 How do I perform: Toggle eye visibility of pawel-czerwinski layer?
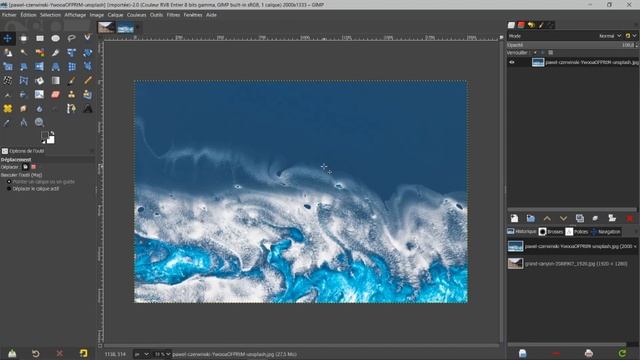click(x=512, y=62)
